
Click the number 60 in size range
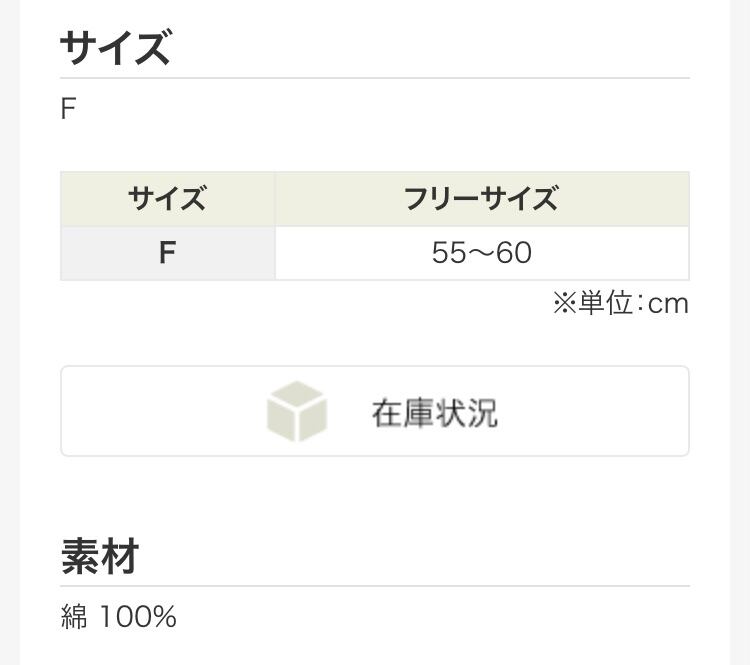pyautogui.click(x=513, y=253)
